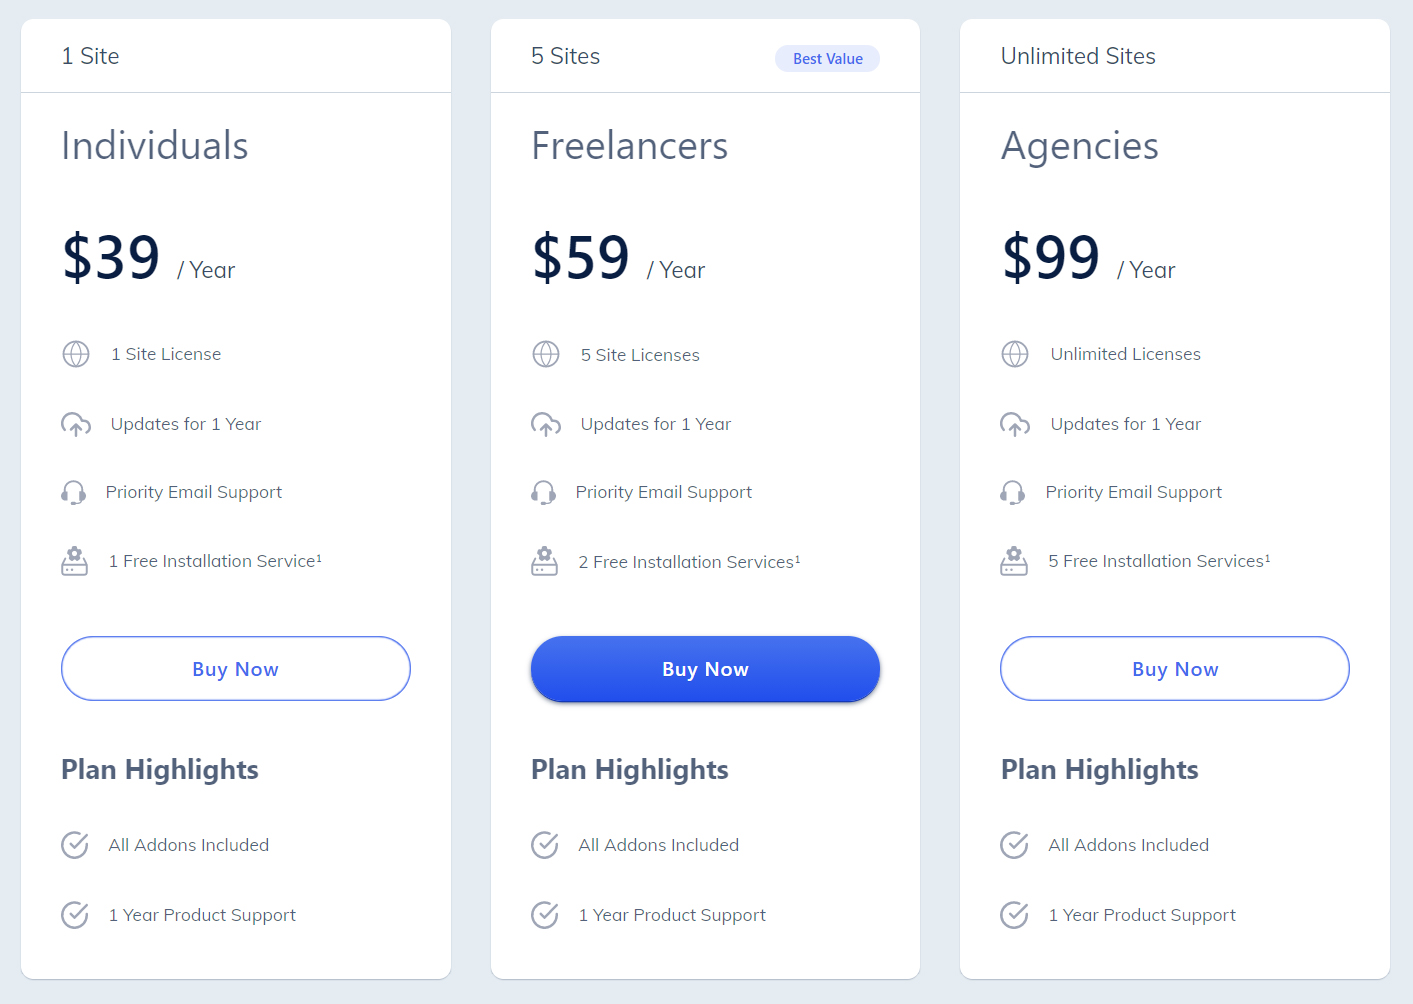
Task: Click the headset icon beside Priority Email Support in Agencies
Action: tap(1013, 492)
